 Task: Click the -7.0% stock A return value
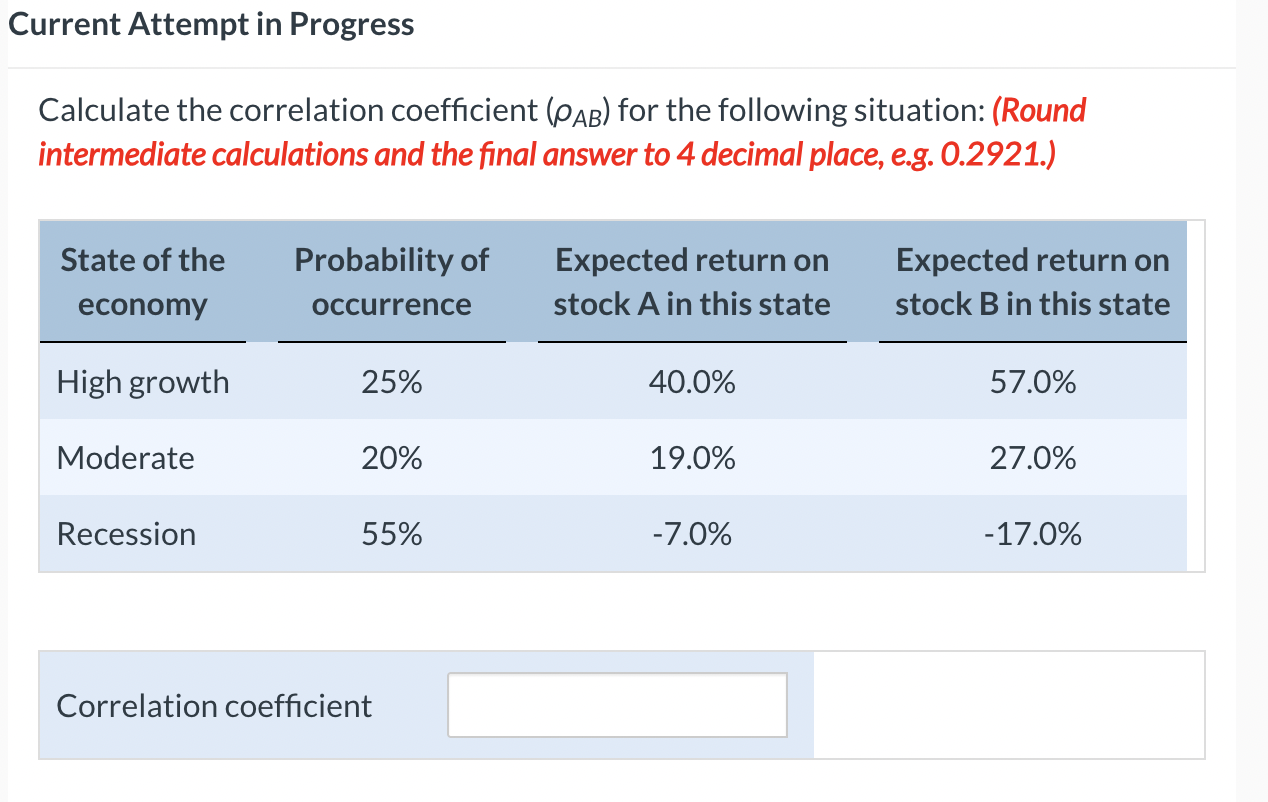coord(692,534)
